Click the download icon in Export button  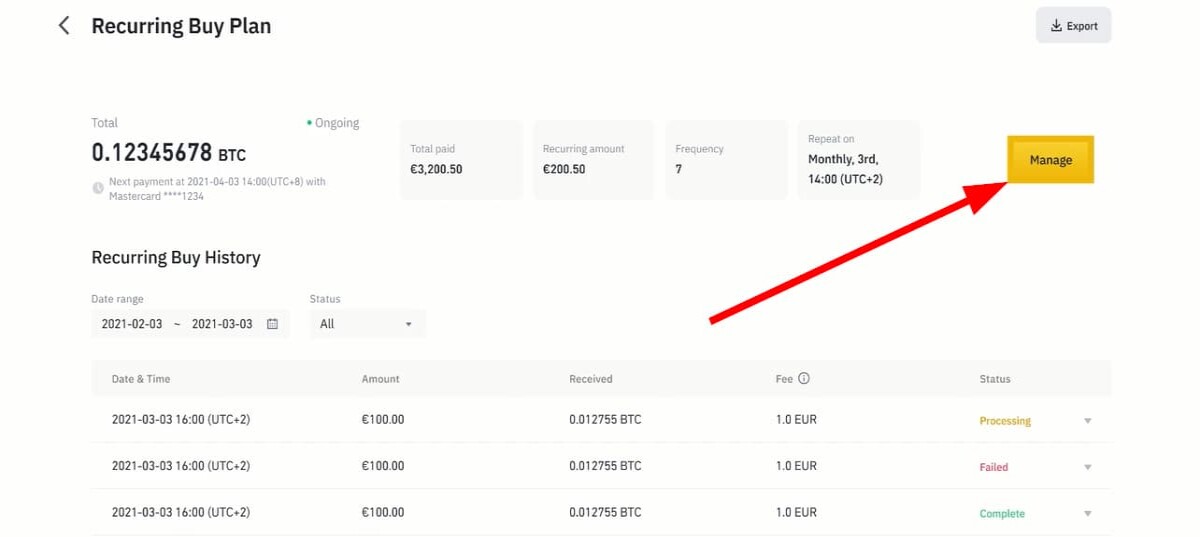(1056, 26)
